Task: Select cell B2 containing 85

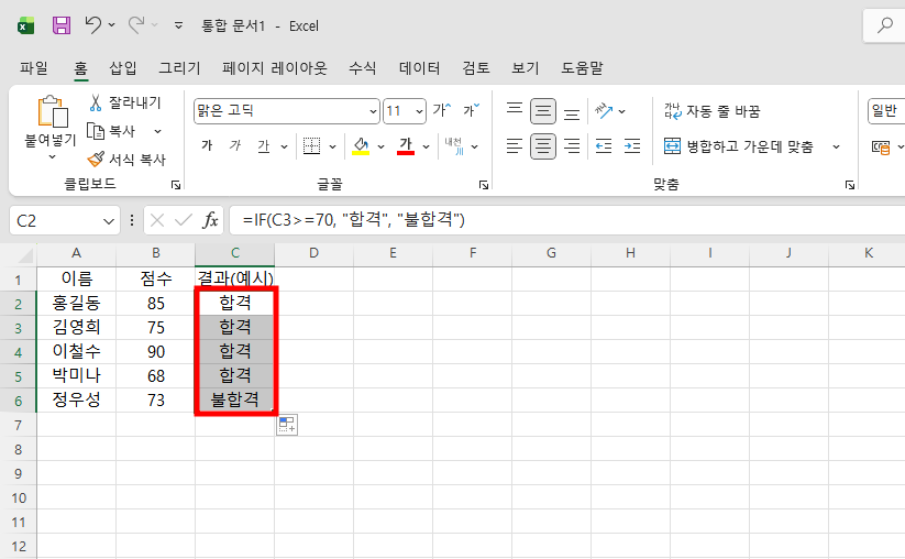Action: click(155, 303)
